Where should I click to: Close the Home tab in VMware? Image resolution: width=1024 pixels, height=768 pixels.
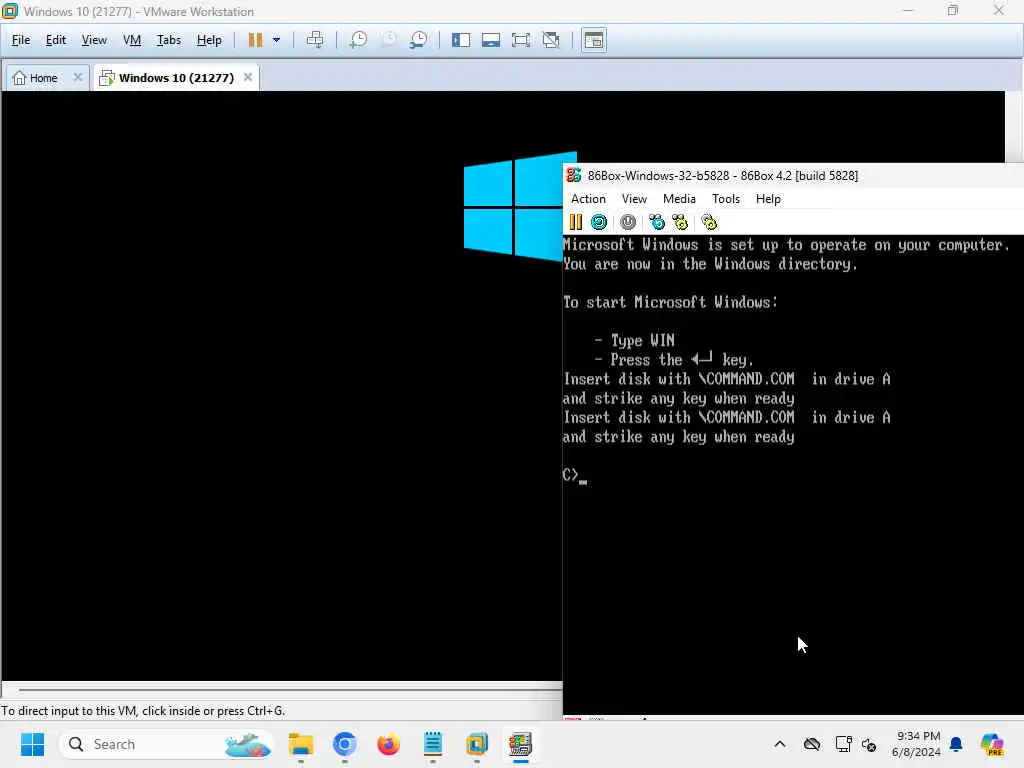pos(78,77)
